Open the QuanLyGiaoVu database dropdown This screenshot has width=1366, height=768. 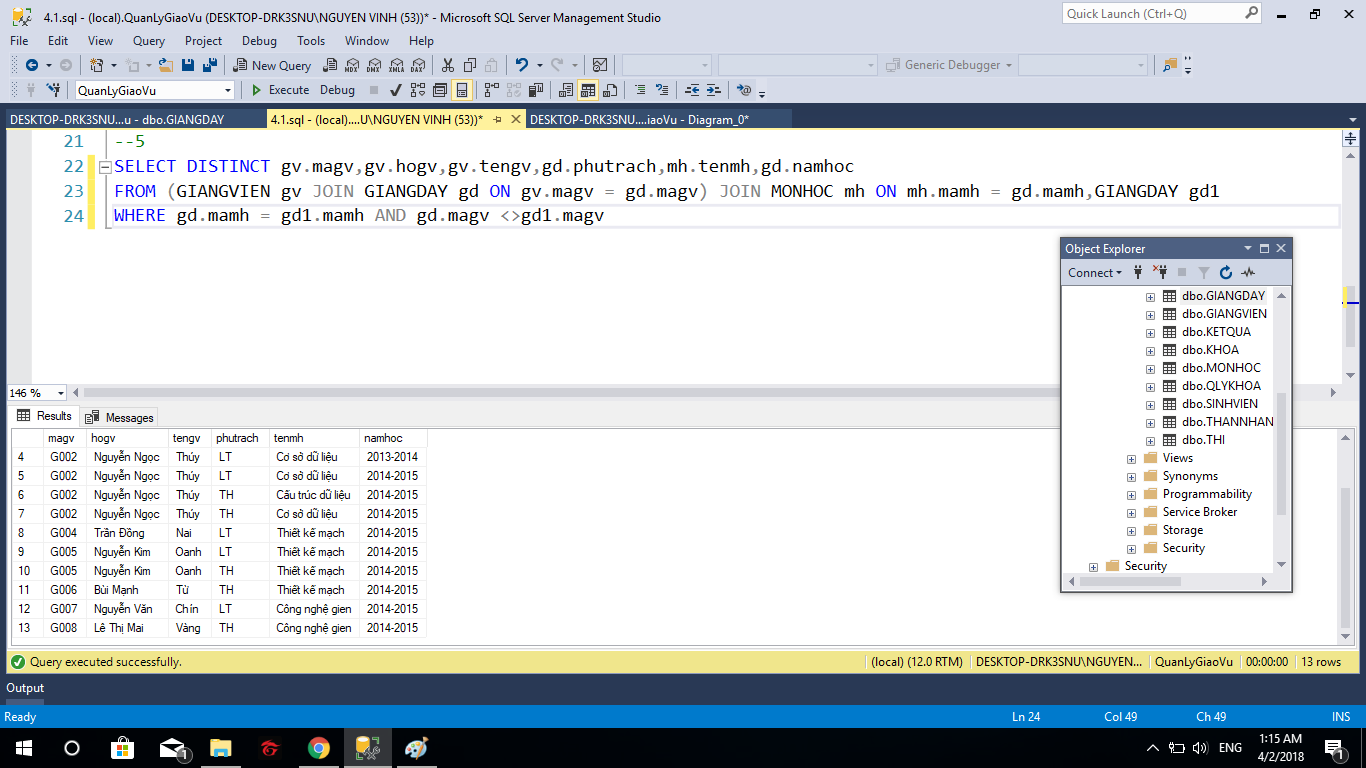coord(228,91)
